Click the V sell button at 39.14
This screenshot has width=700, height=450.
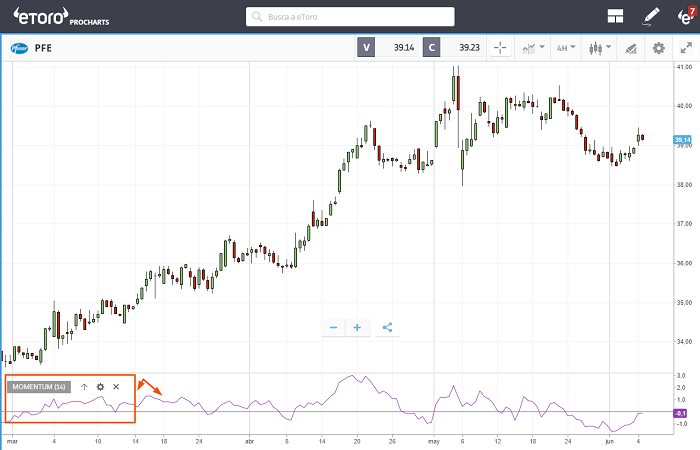point(366,47)
